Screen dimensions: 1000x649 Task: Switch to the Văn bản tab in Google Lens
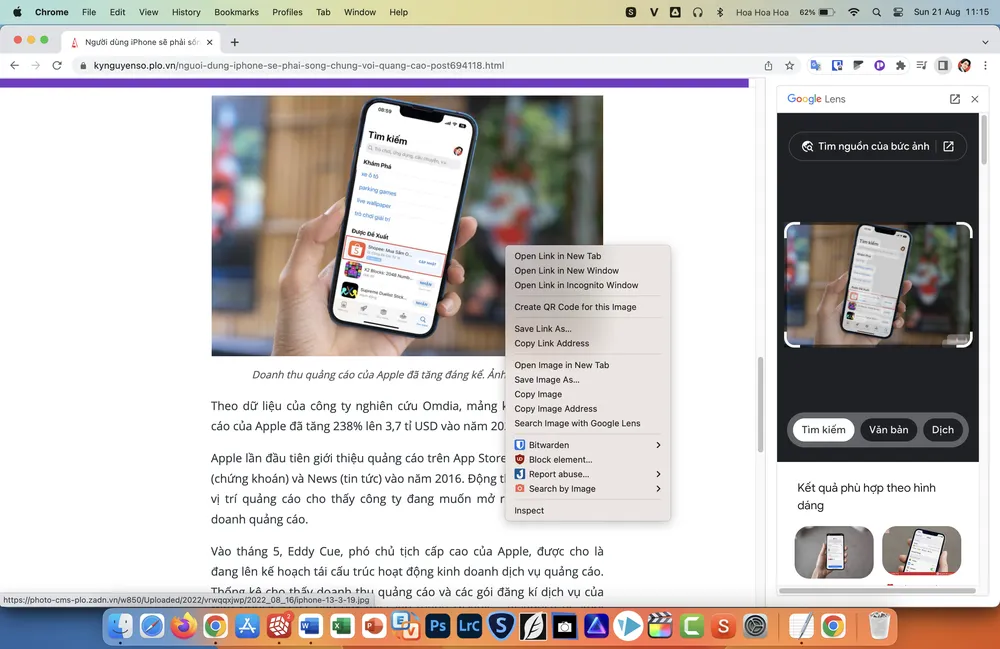pos(888,429)
